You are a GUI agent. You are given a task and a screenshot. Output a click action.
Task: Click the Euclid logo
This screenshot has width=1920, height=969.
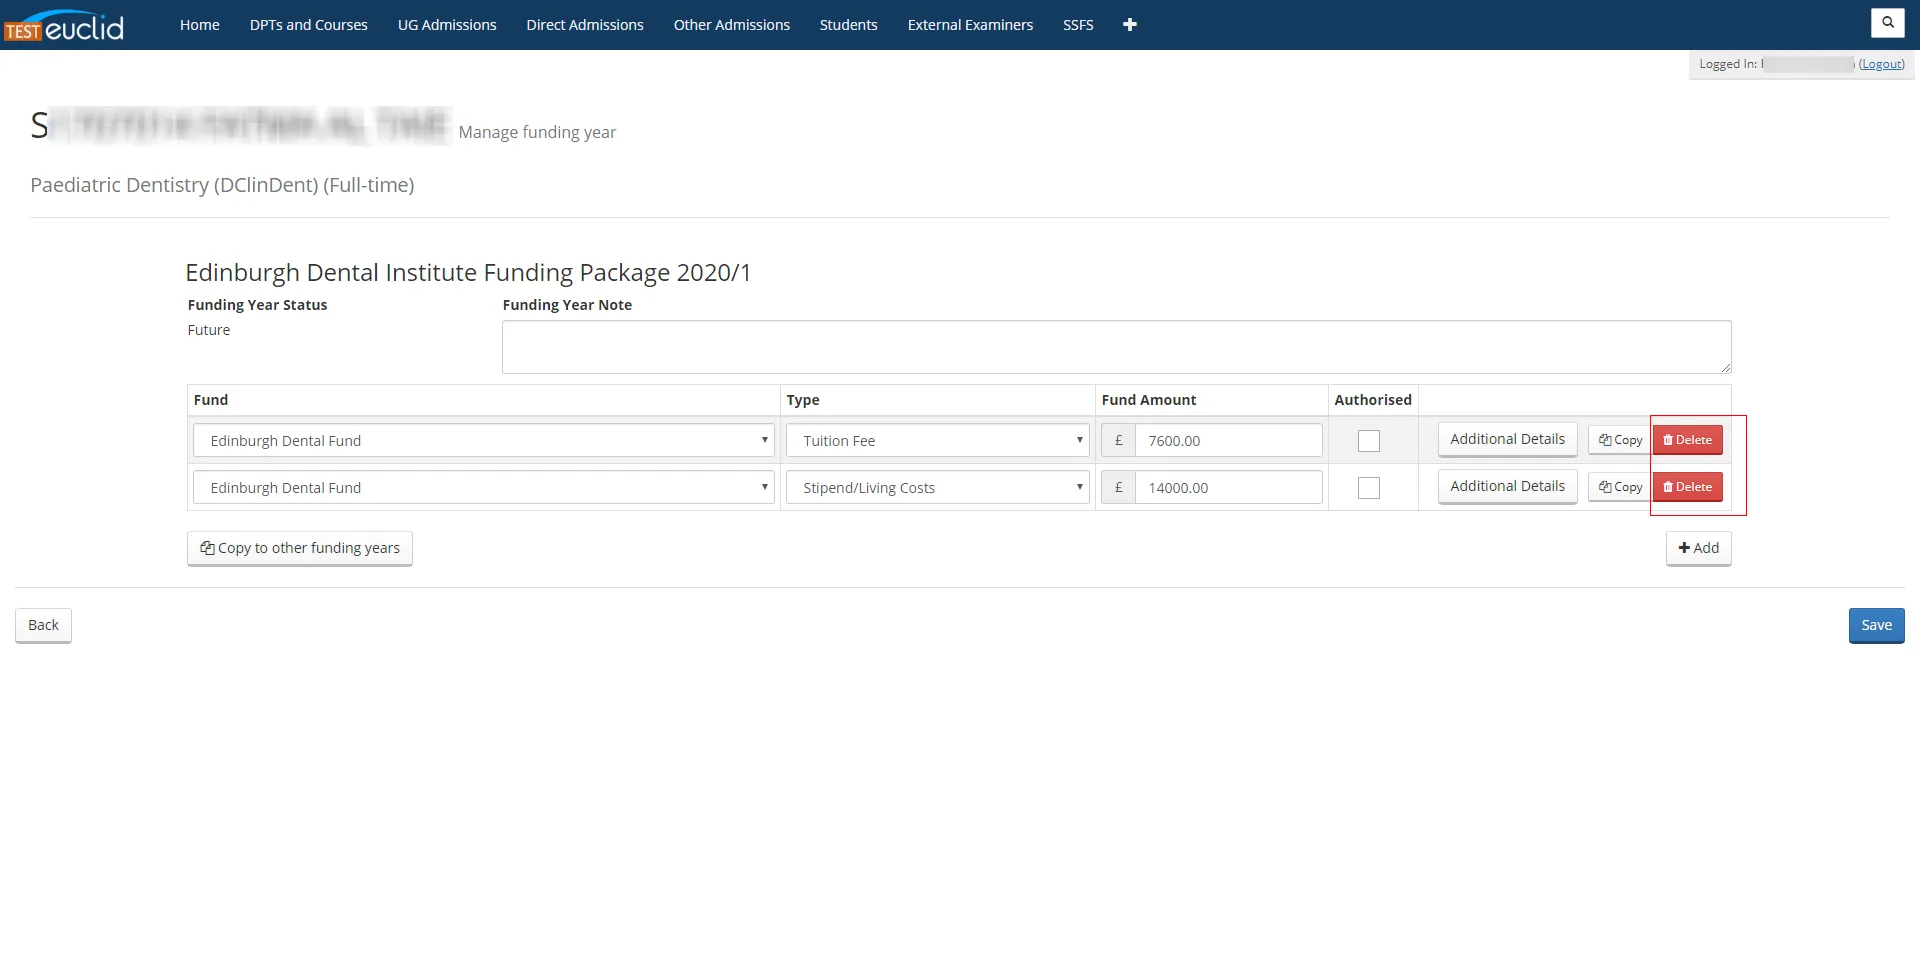tap(65, 26)
